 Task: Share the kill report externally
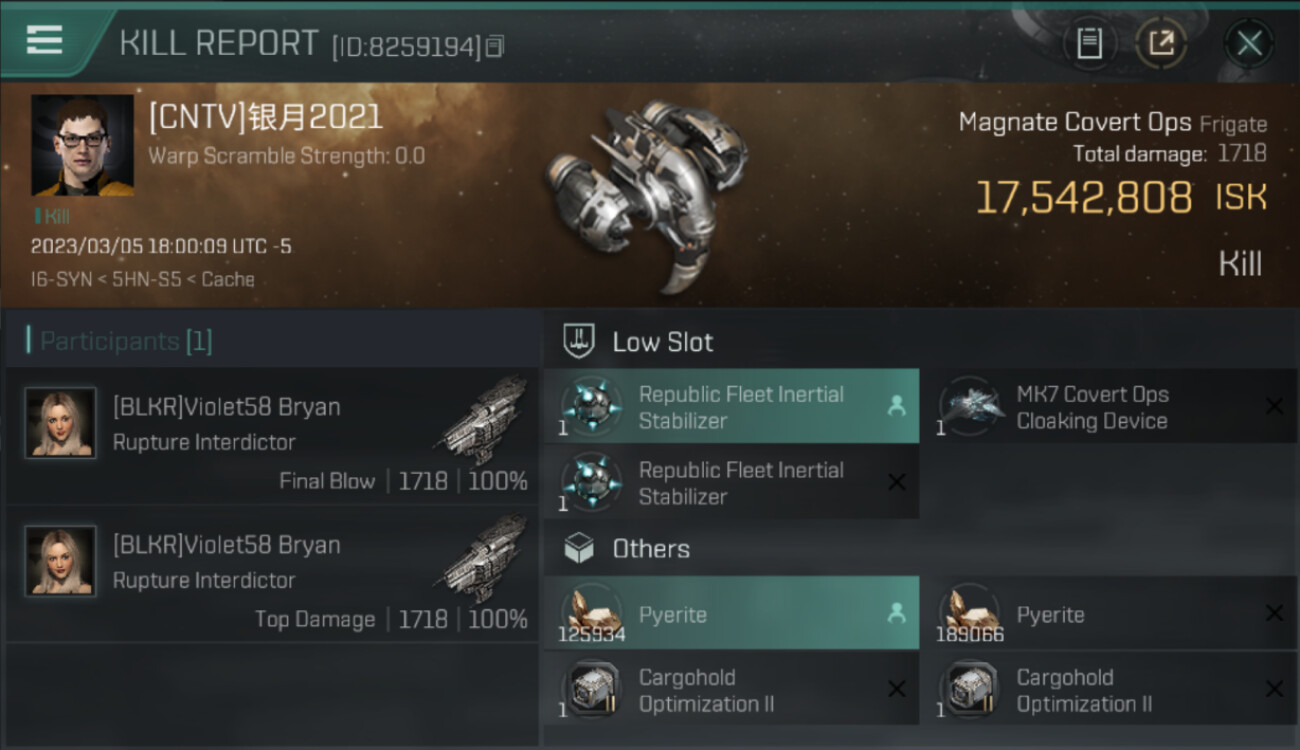pyautogui.click(x=1161, y=43)
